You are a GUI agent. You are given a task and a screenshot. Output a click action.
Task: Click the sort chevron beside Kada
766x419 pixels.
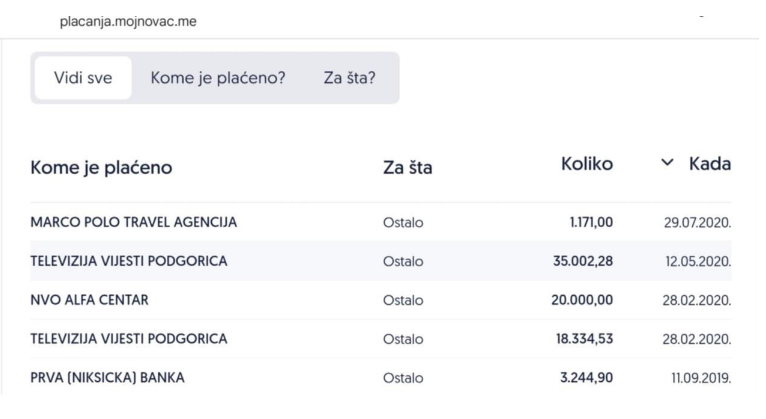point(667,163)
